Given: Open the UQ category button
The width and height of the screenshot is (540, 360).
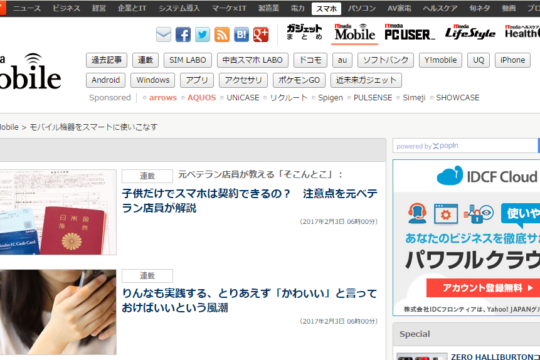Looking at the screenshot, I should click(478, 60).
